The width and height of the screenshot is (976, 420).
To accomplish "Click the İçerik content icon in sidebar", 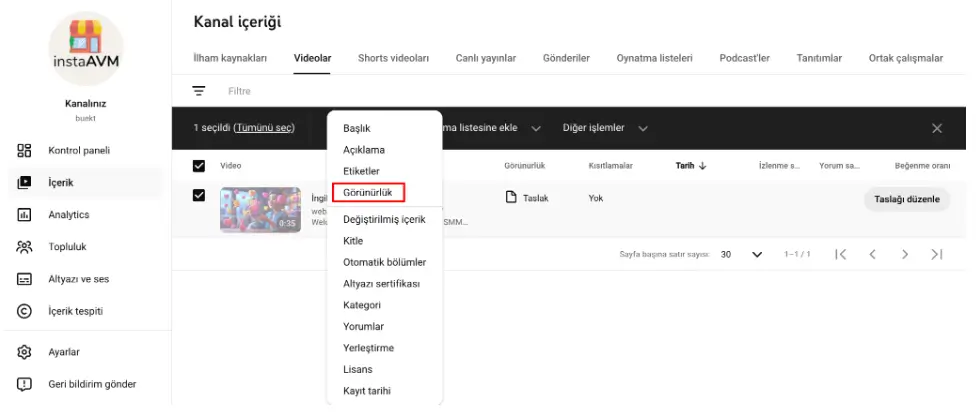I will pyautogui.click(x=24, y=183).
